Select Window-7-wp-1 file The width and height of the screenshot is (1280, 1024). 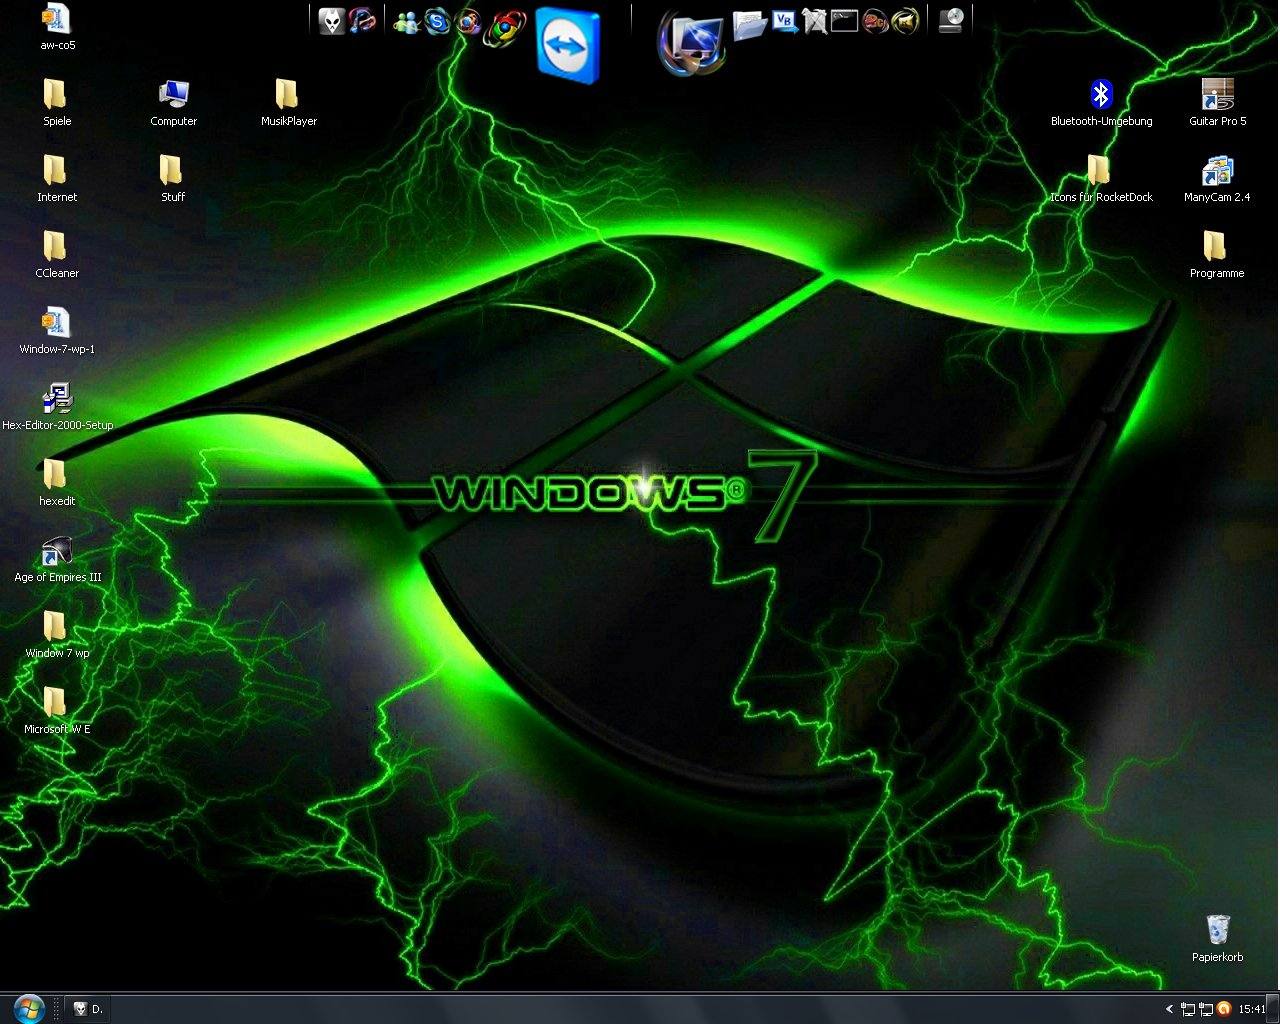click(x=57, y=331)
